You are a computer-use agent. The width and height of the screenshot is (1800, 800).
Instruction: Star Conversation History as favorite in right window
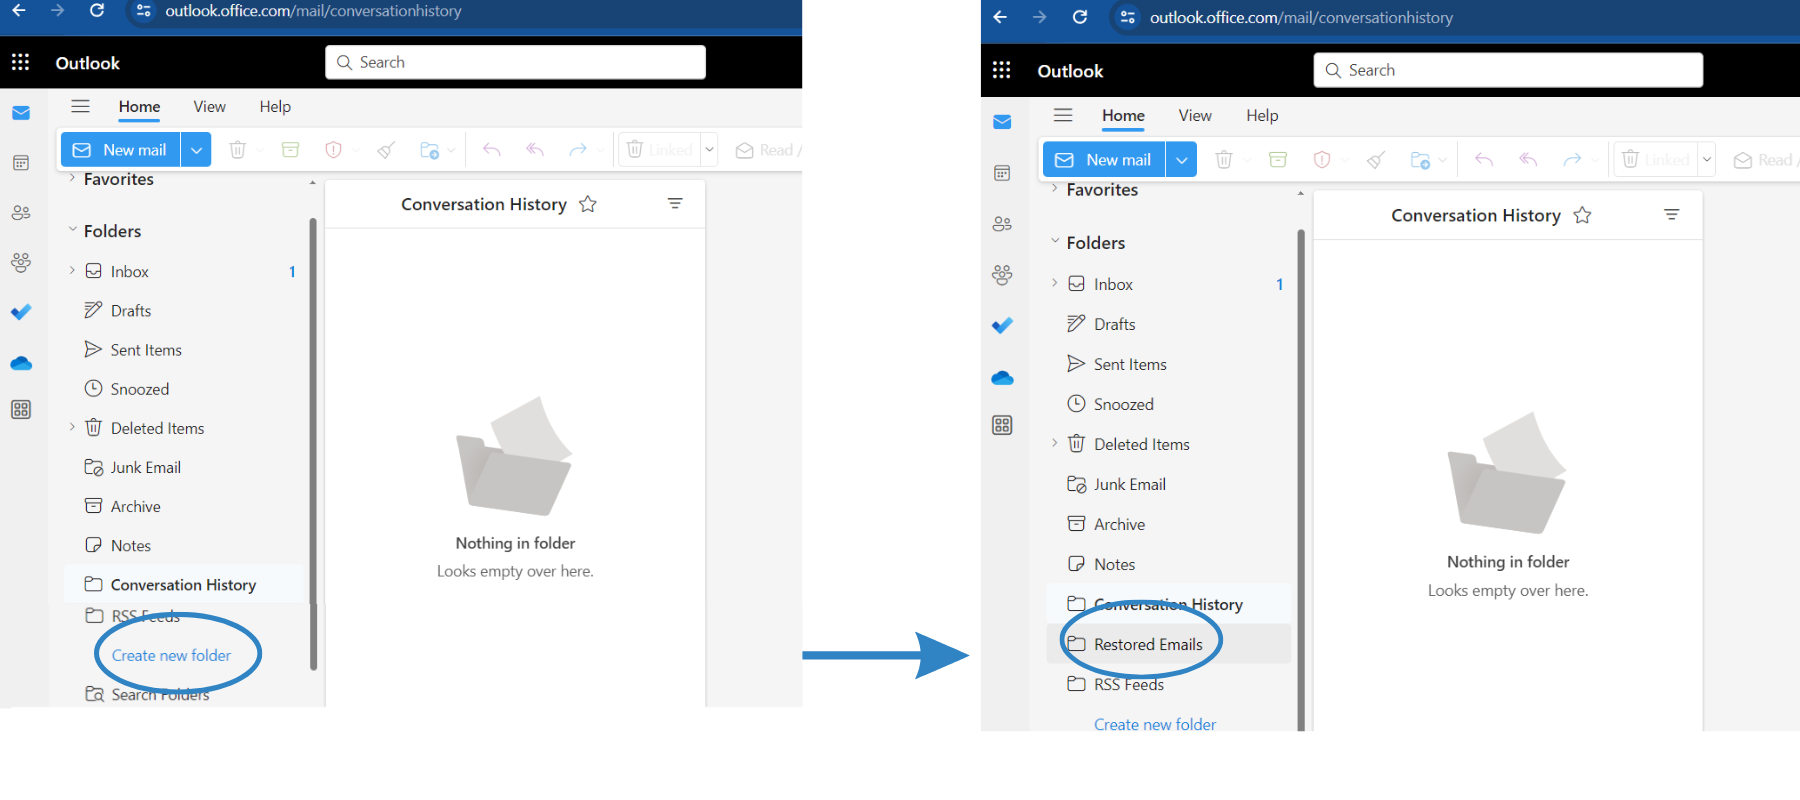pos(1582,215)
